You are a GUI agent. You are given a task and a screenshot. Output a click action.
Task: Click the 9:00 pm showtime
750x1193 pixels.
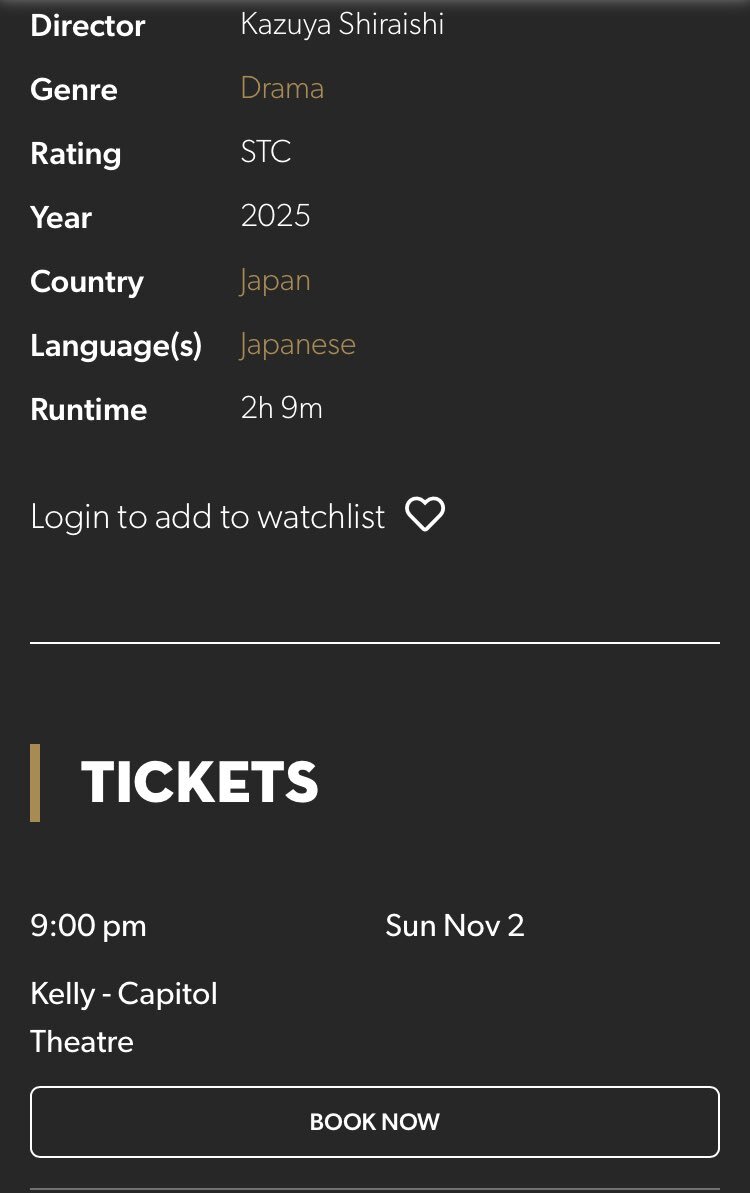pos(88,925)
